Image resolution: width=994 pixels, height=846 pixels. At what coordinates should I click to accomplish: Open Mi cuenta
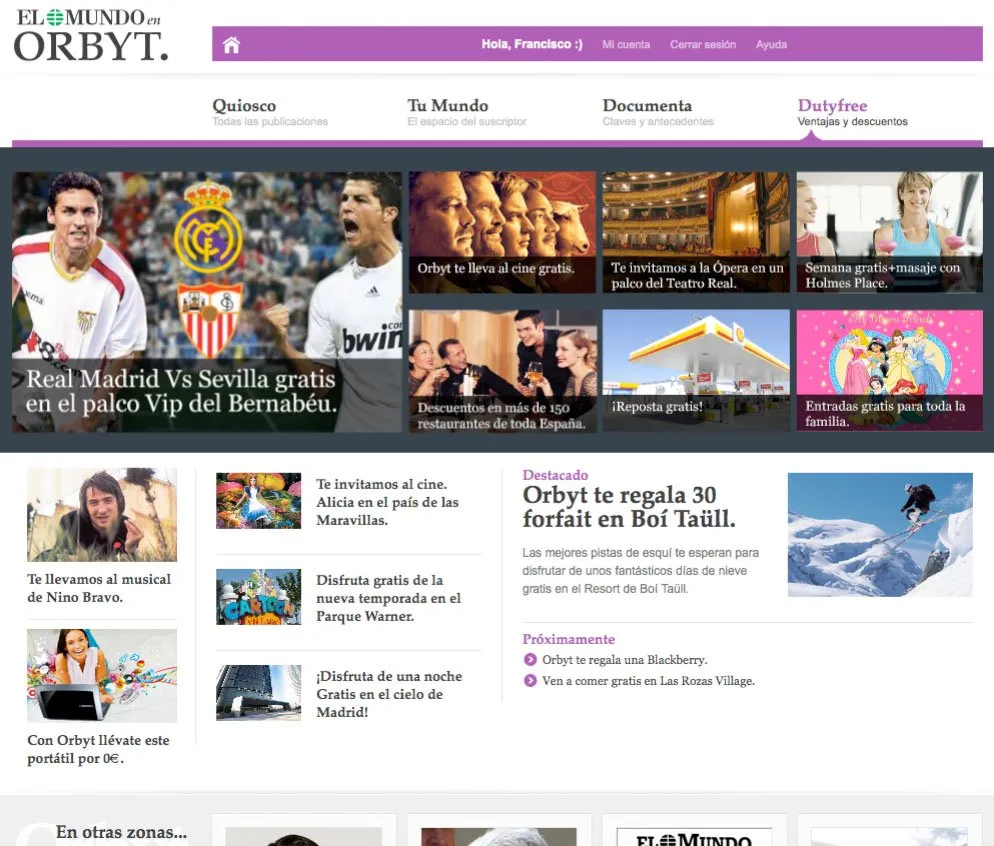click(626, 44)
